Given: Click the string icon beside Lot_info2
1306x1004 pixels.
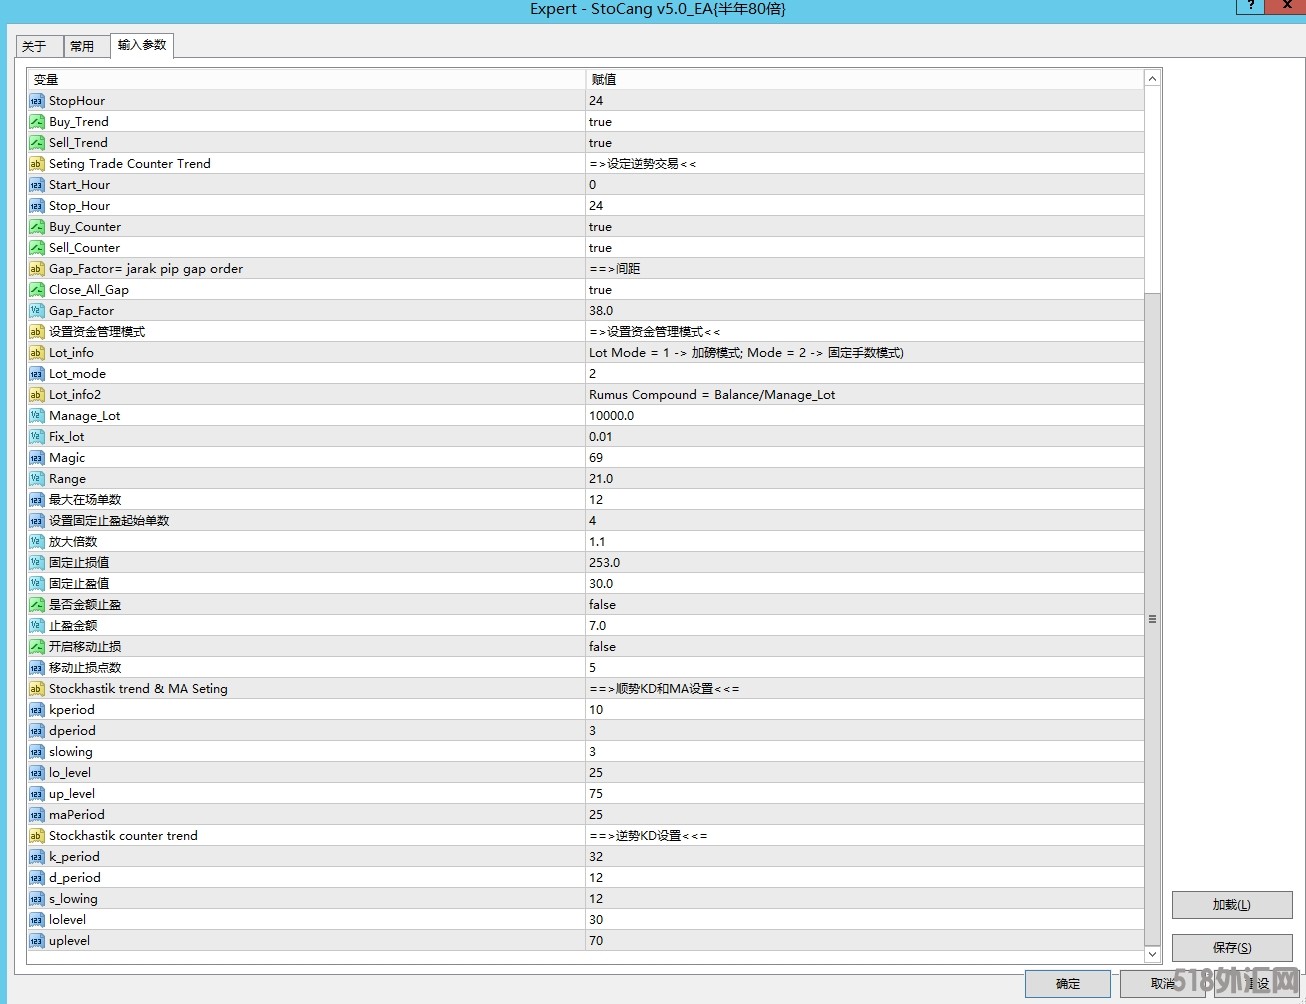Looking at the screenshot, I should 37,395.
